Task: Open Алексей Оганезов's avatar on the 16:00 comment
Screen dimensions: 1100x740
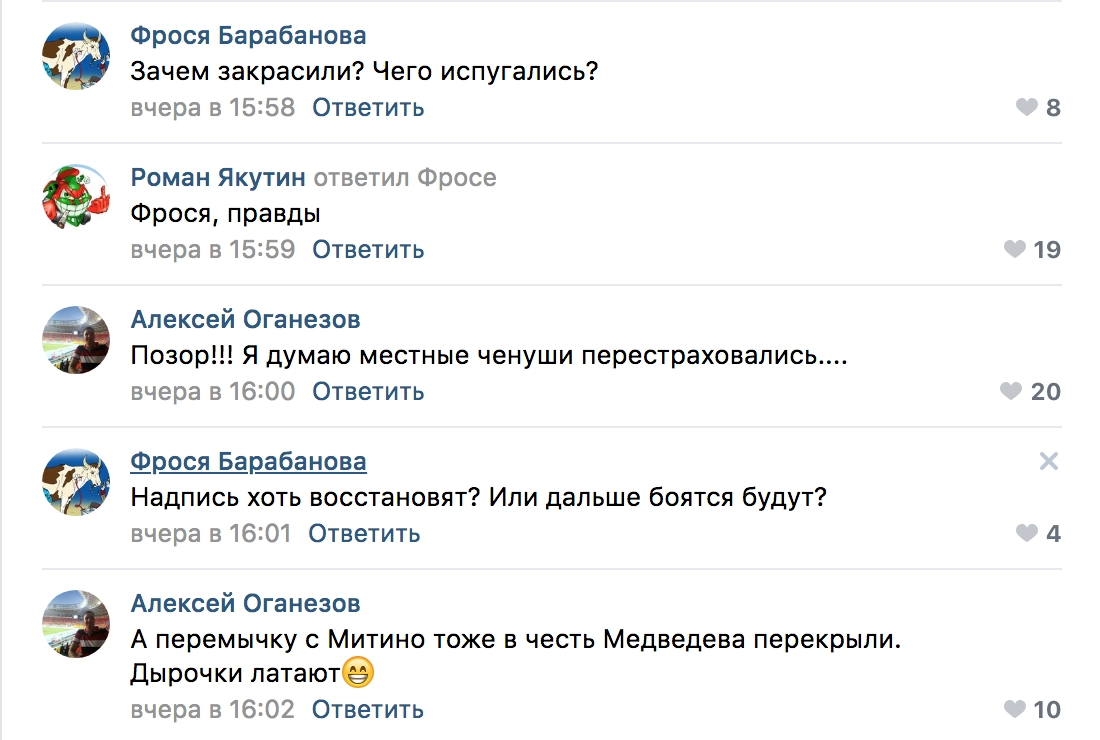Action: tap(76, 340)
